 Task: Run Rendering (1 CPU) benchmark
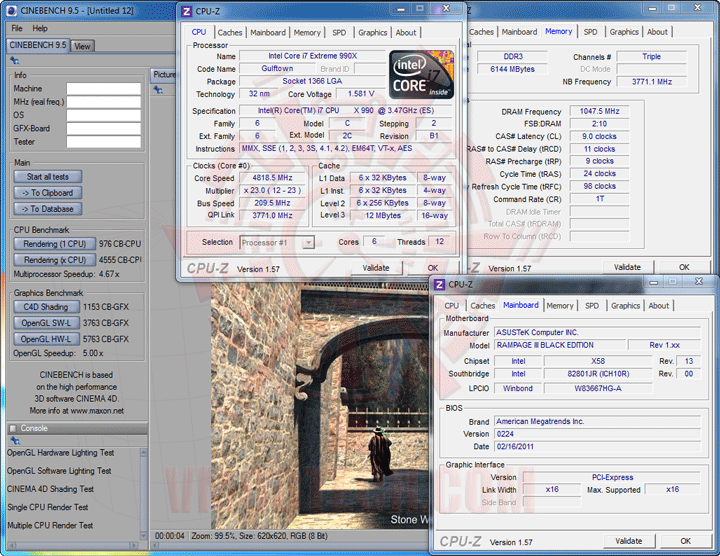(55, 244)
